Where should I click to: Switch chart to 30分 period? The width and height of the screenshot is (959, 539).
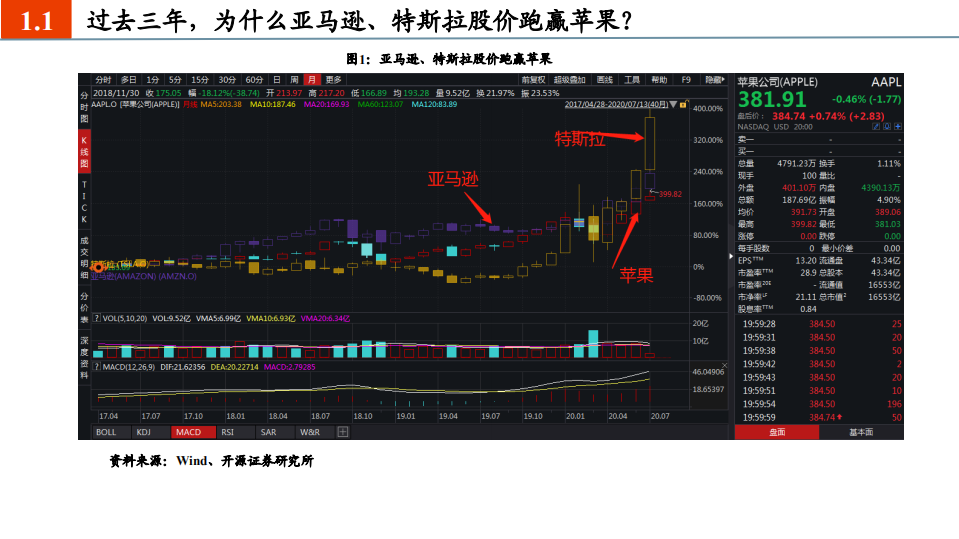pos(227,80)
